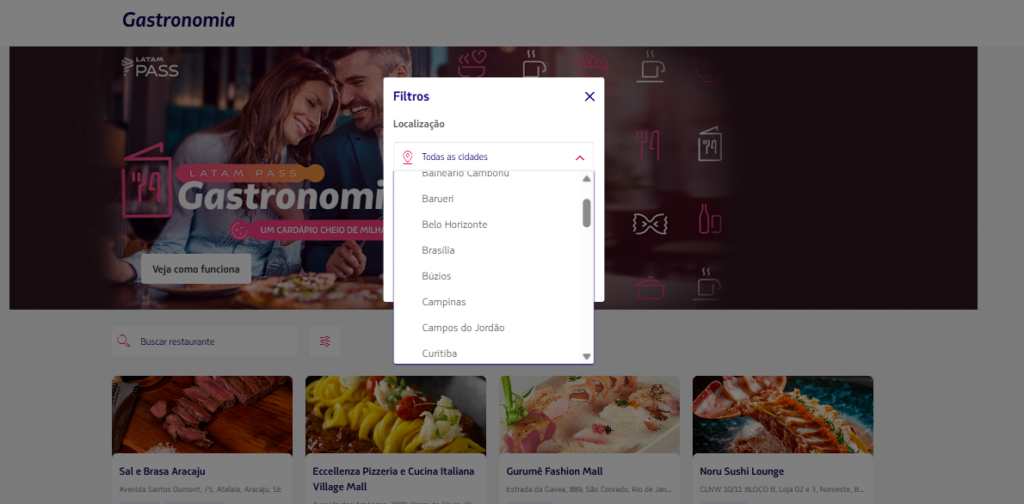Click the Gastronomia page title logo
Viewport: 1024px width, 504px height.
click(x=179, y=20)
